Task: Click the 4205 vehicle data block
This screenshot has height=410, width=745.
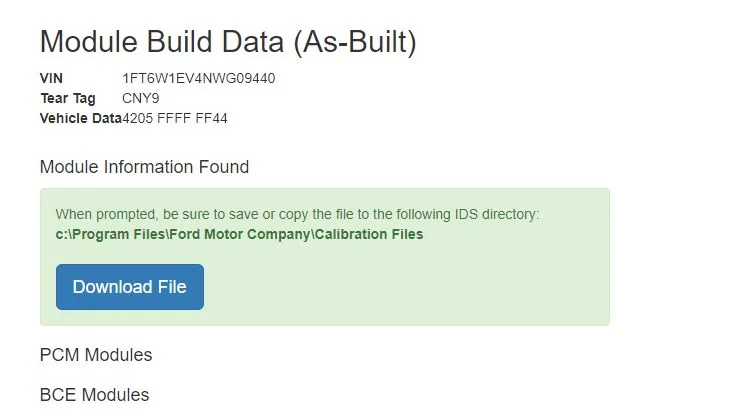Action: pyautogui.click(x=138, y=119)
